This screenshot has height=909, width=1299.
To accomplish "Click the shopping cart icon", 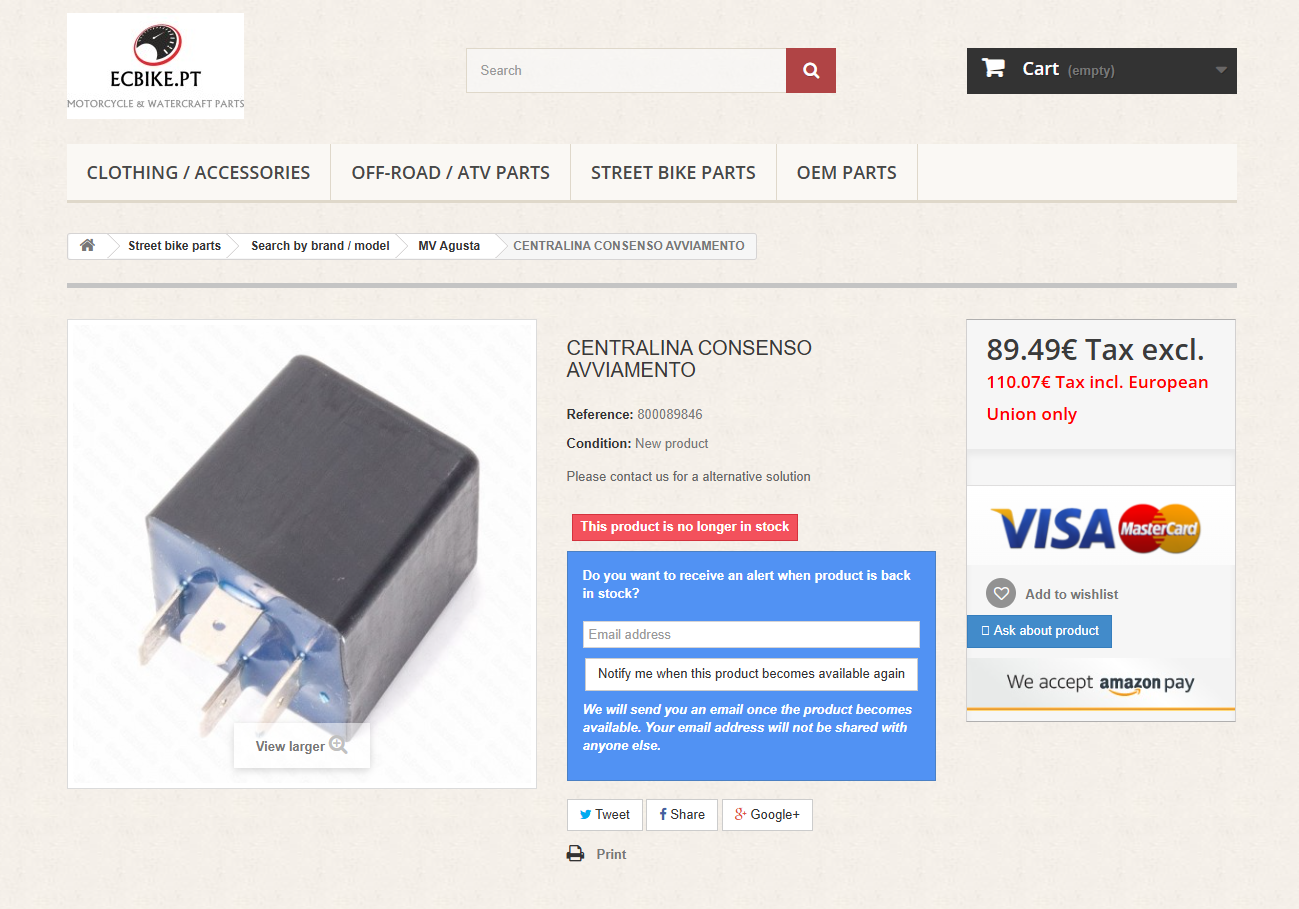I will point(993,68).
